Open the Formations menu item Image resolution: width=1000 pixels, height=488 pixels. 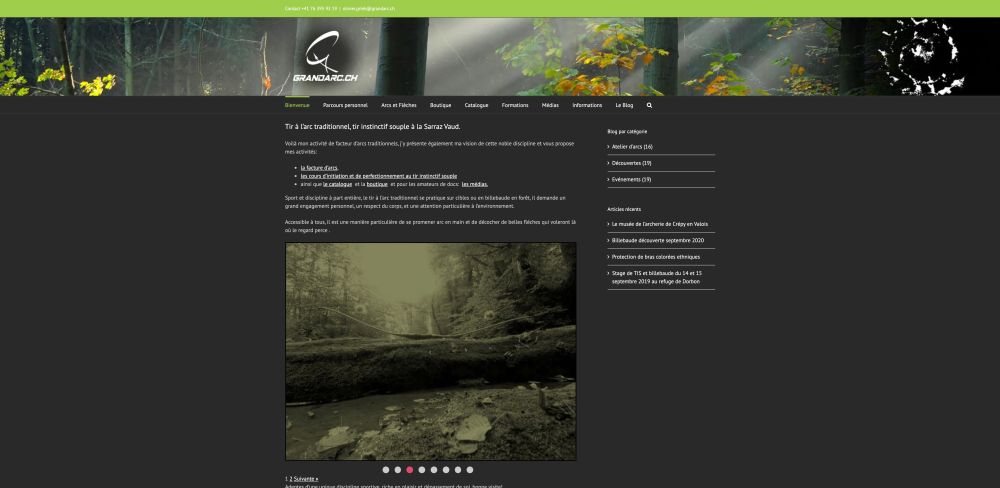(515, 105)
